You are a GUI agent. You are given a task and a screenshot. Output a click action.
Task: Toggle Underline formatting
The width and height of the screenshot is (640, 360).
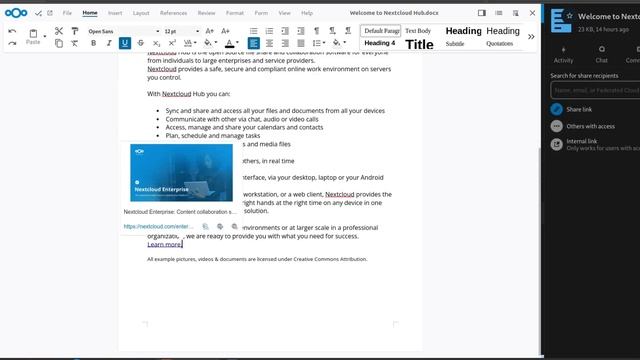[125, 43]
